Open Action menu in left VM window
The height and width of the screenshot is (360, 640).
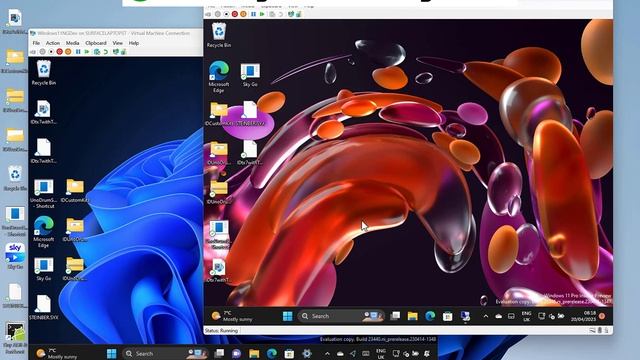tap(53, 43)
